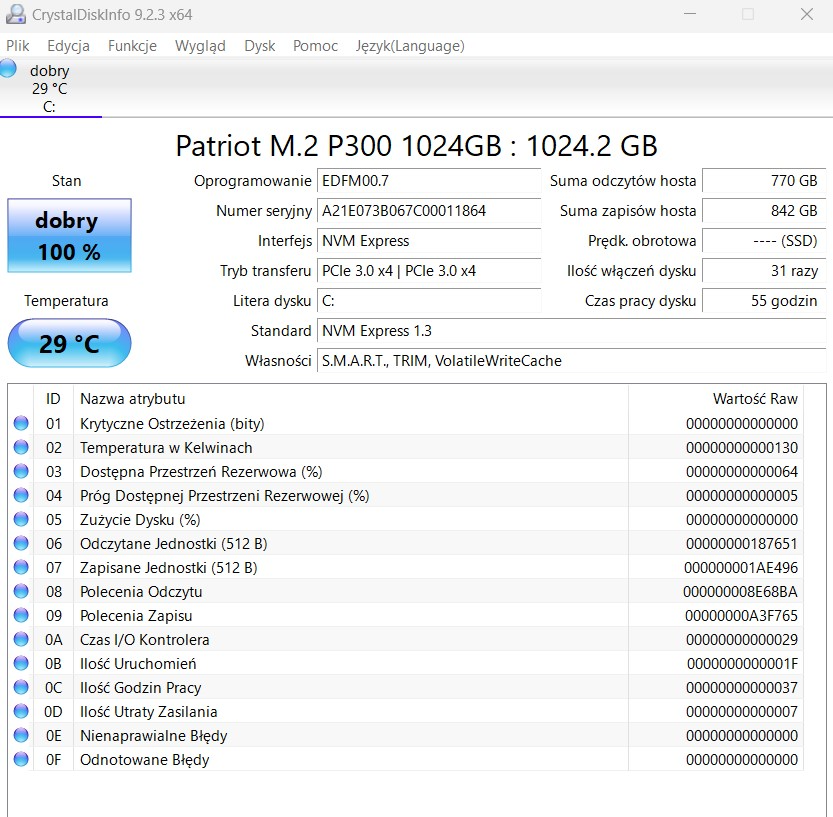Click status icon for Polecenia Odczytu row
This screenshot has height=817, width=833.
[21, 592]
